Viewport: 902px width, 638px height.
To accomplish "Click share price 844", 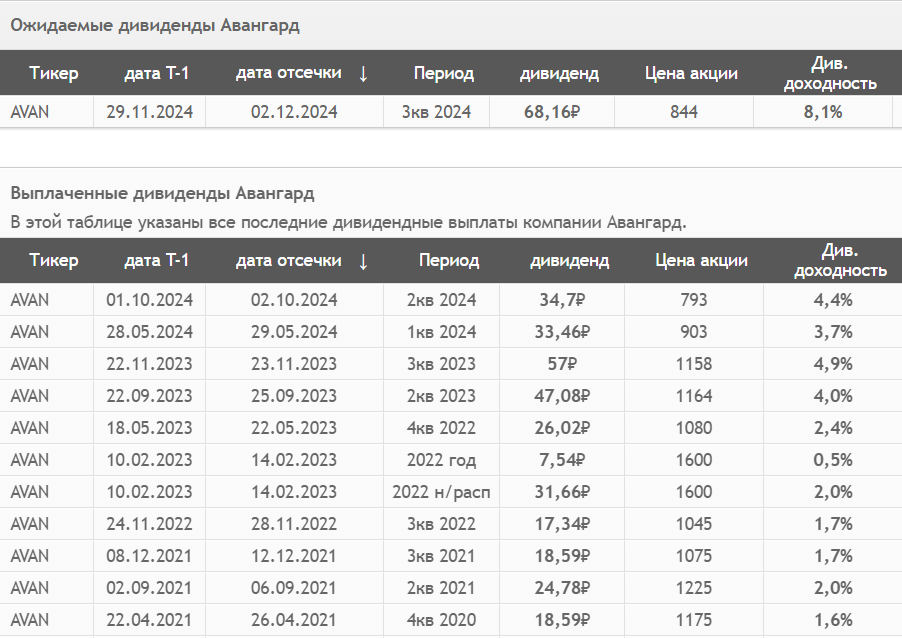I will pyautogui.click(x=683, y=112).
